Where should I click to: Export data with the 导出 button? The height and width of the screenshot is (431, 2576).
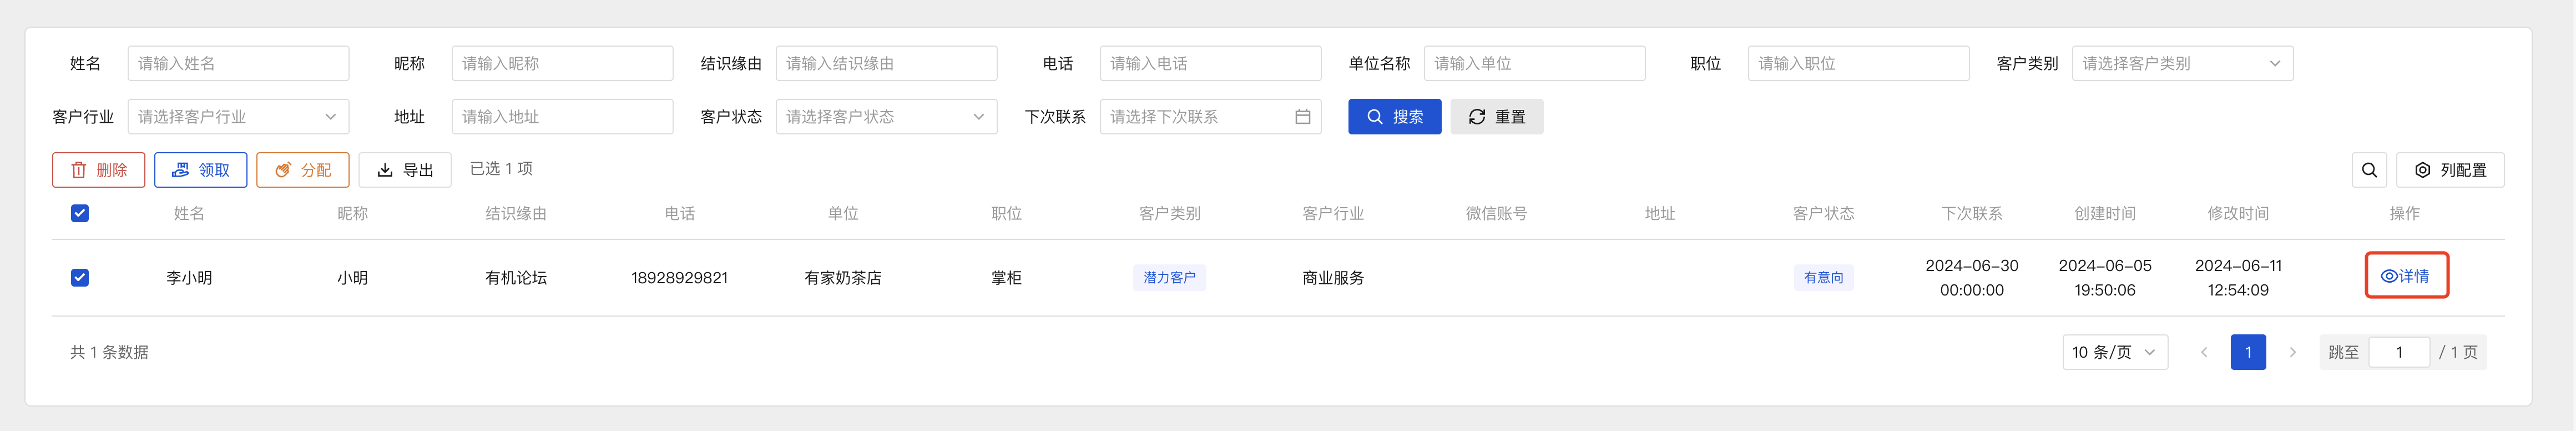pyautogui.click(x=404, y=170)
